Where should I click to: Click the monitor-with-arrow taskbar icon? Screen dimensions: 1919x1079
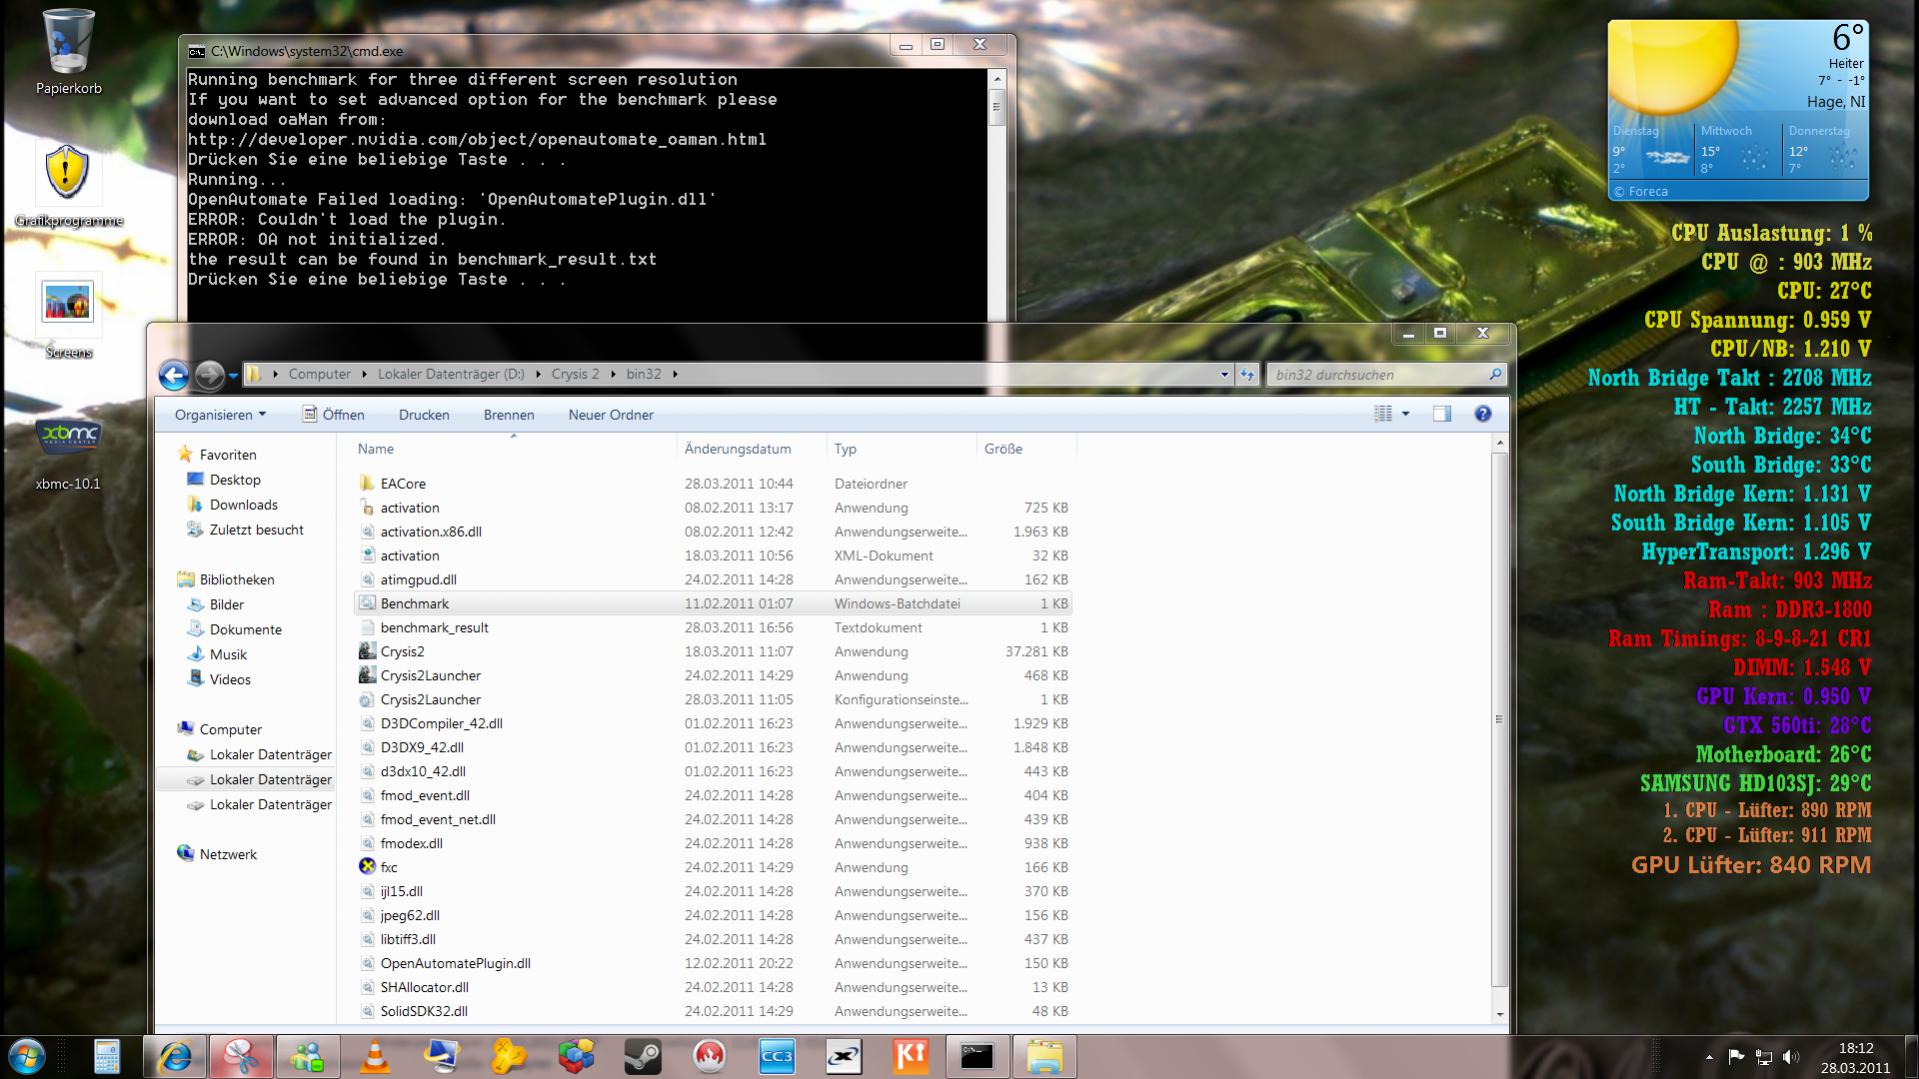tap(442, 1057)
